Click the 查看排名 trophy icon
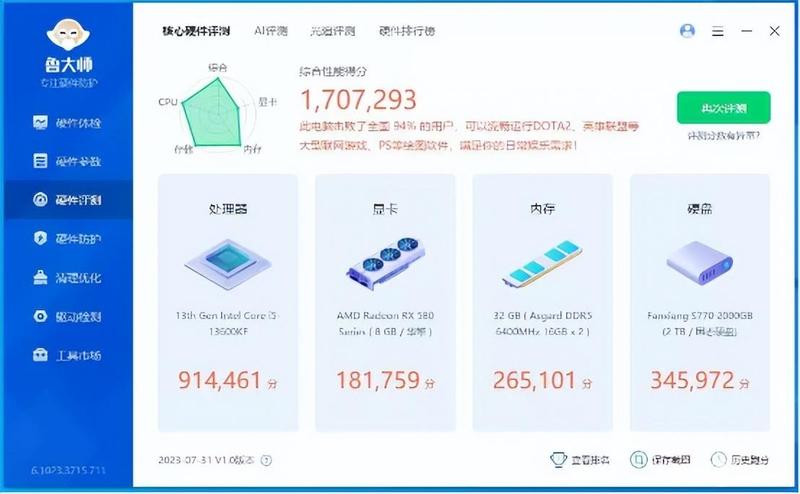 [558, 460]
